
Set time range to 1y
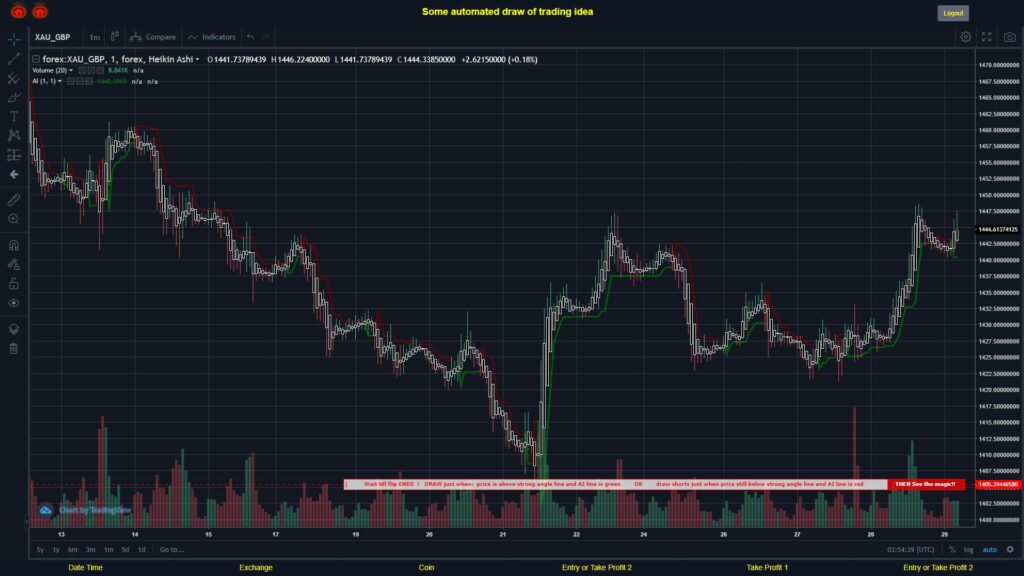tap(56, 550)
